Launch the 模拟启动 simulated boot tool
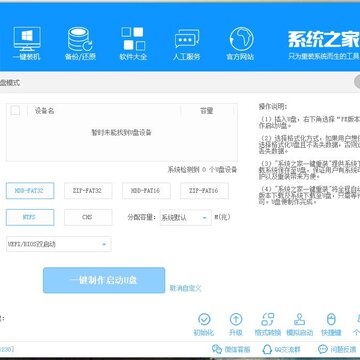This screenshot has width=360, height=360. 300,324
